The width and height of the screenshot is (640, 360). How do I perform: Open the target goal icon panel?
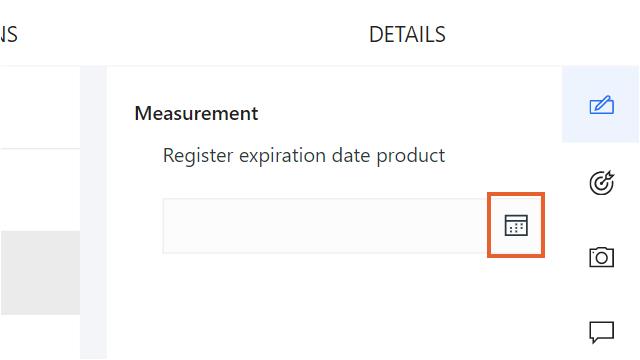pyautogui.click(x=601, y=182)
